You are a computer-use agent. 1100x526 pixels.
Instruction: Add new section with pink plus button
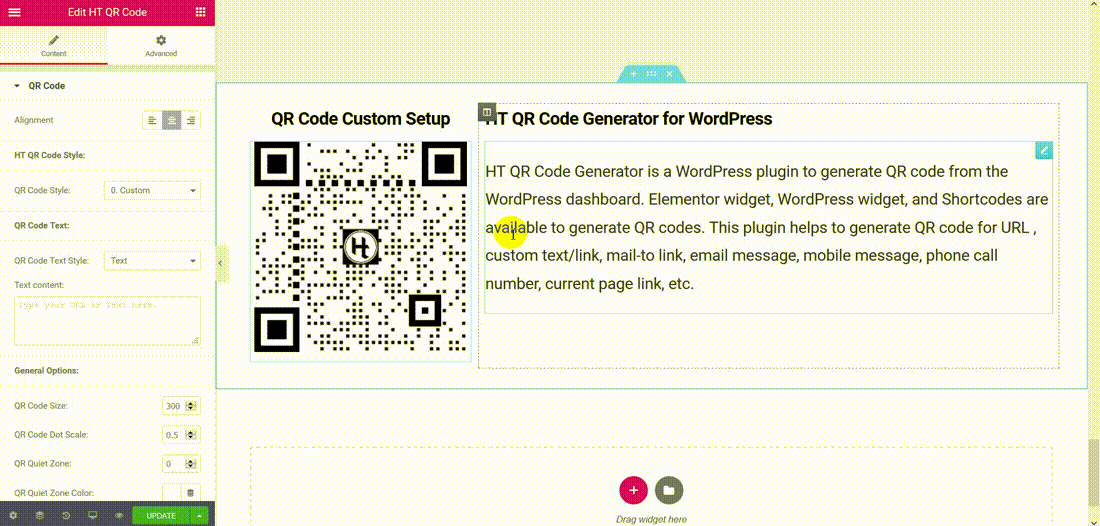633,490
